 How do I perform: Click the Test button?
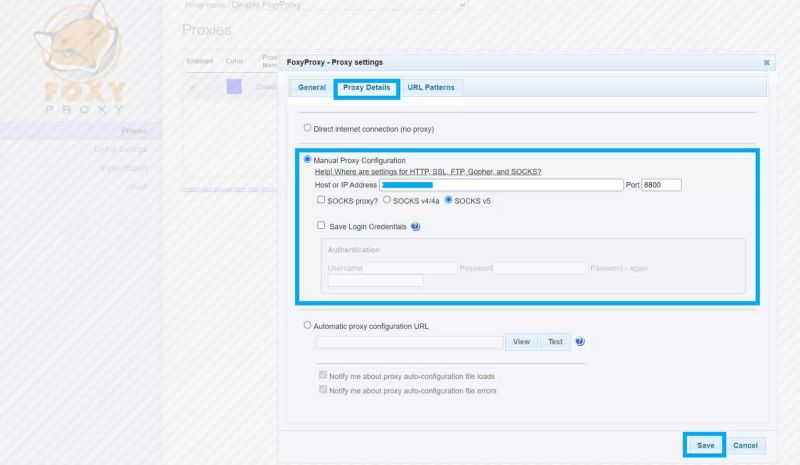(555, 341)
